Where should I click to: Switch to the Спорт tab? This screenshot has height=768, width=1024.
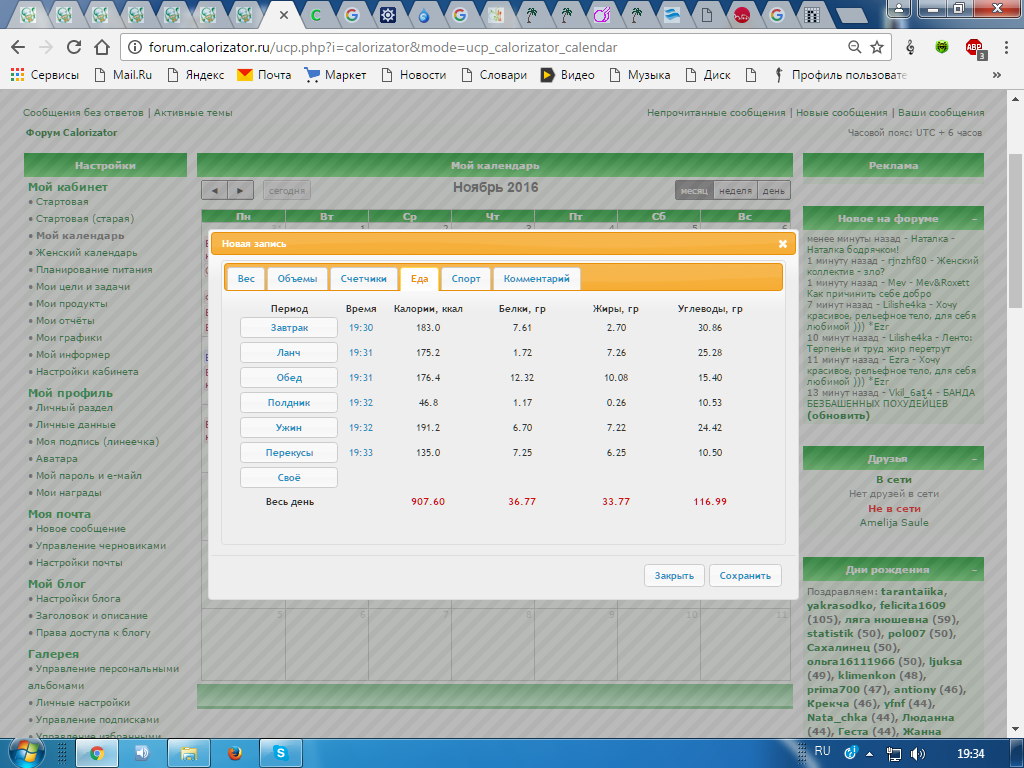[466, 278]
